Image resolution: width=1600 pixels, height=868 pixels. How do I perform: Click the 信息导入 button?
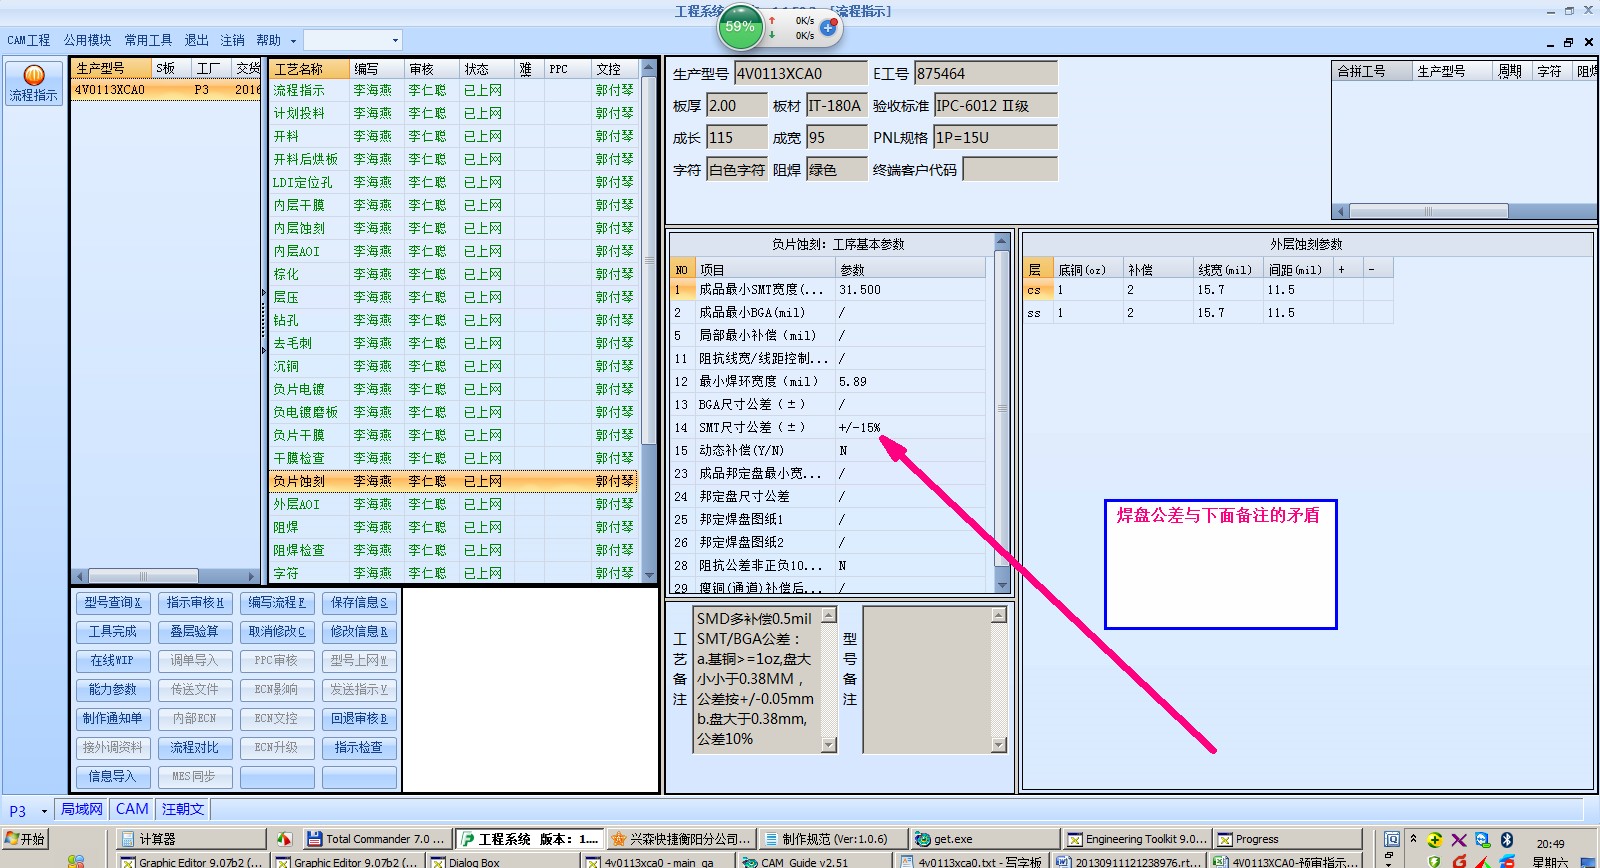coord(113,776)
